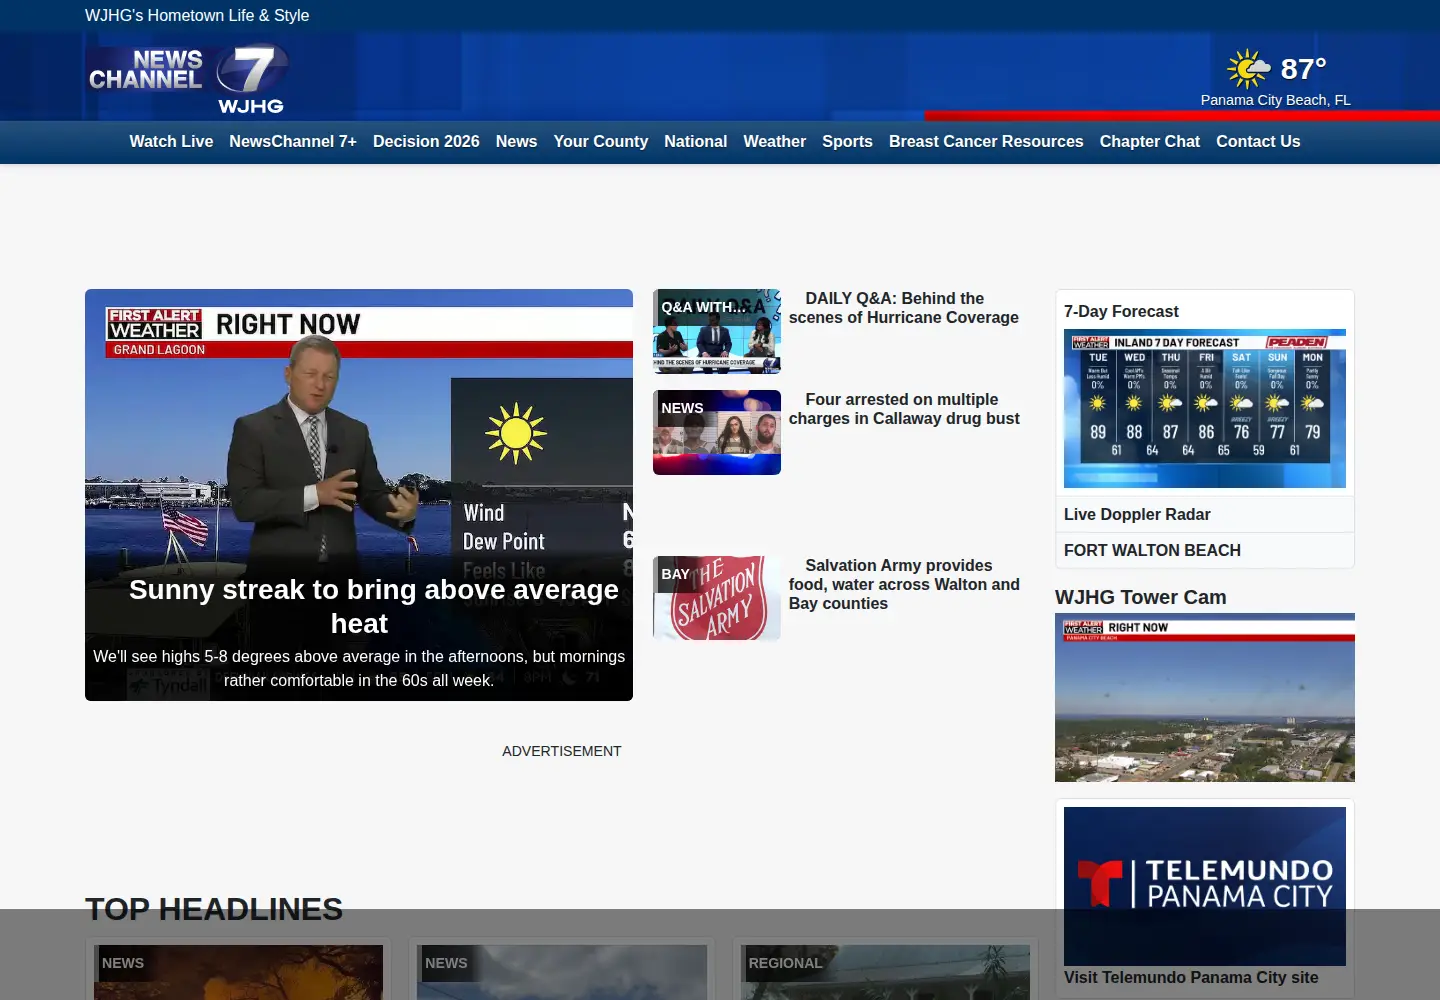
Task: Open Live Doppler Radar link
Action: [x=1137, y=514]
